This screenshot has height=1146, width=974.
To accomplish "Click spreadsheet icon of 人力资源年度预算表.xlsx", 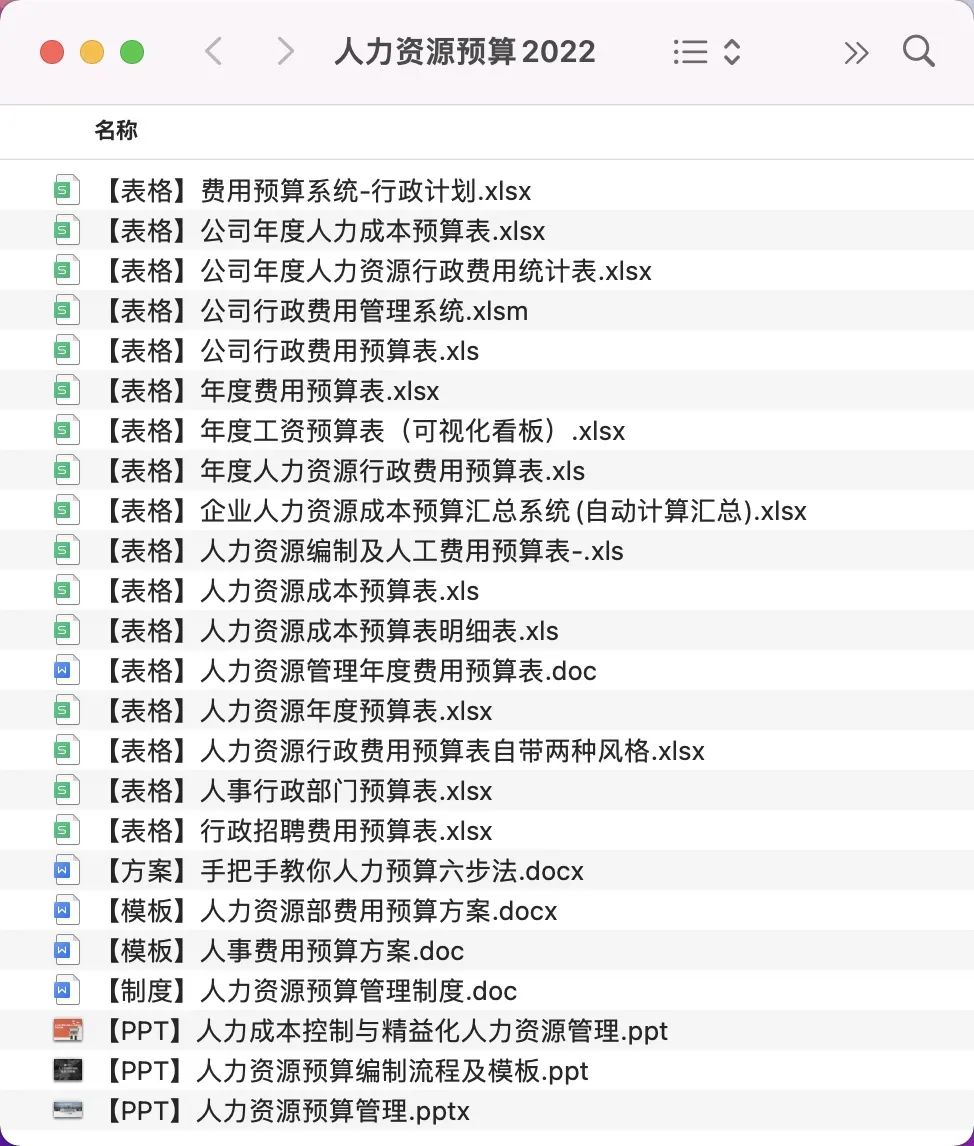I will pos(66,710).
